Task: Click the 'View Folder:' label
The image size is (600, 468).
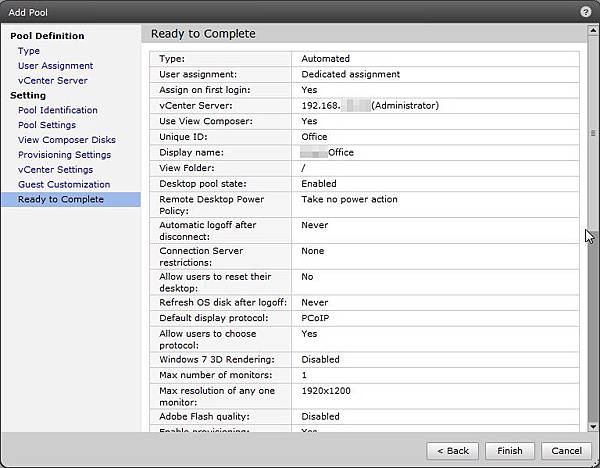Action: point(187,168)
